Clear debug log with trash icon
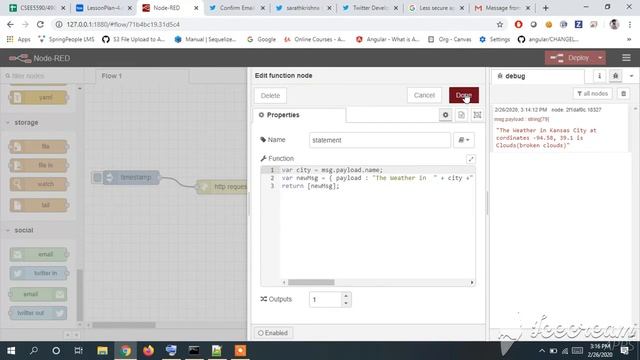This screenshot has width=640, height=360. click(x=623, y=94)
